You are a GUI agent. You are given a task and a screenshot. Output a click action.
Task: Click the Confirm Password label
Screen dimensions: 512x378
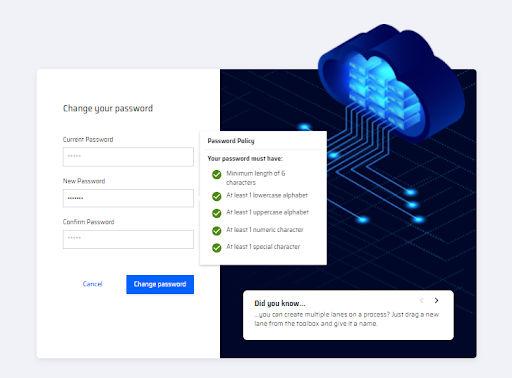(89, 222)
